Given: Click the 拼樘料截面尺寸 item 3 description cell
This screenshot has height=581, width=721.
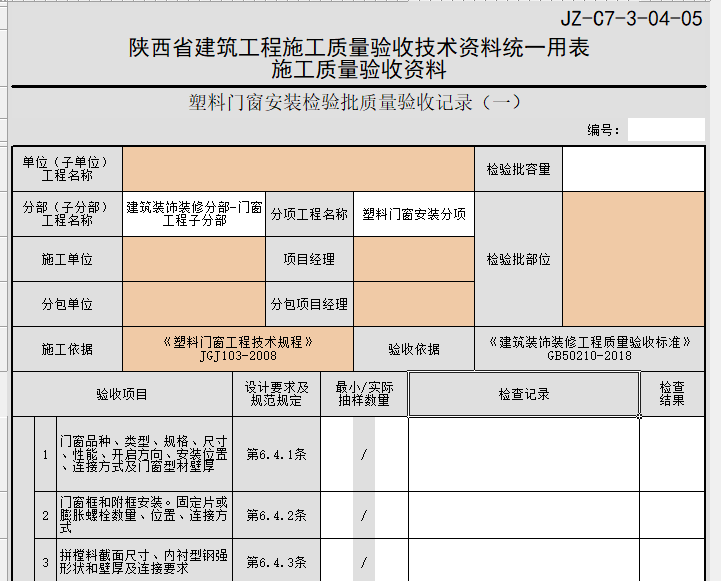Looking at the screenshot, I should coord(144,561).
